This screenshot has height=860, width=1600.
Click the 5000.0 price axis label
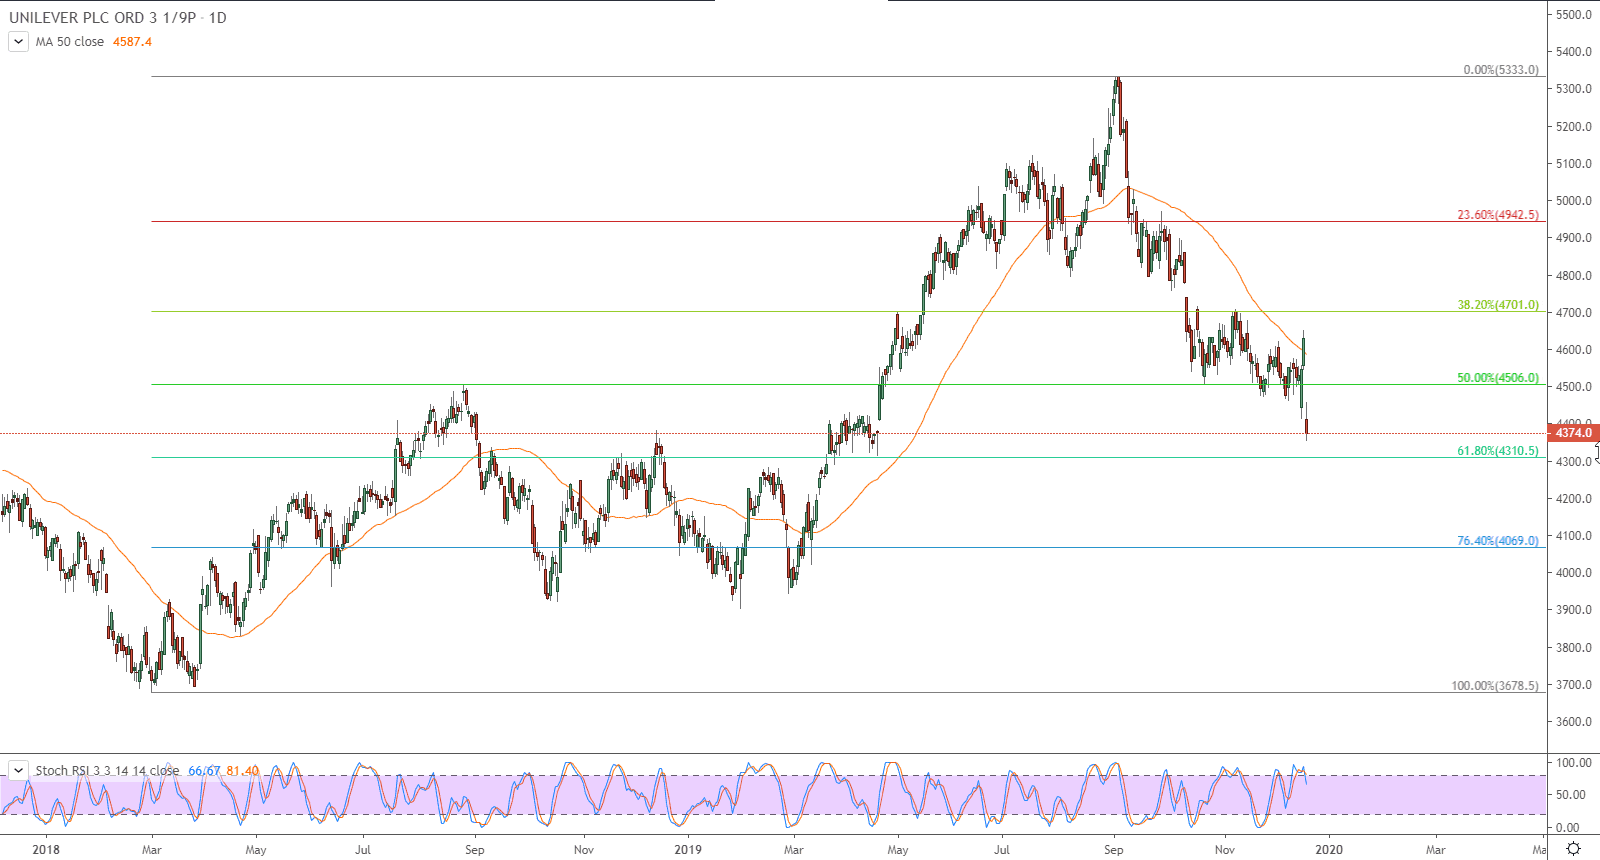click(1573, 201)
